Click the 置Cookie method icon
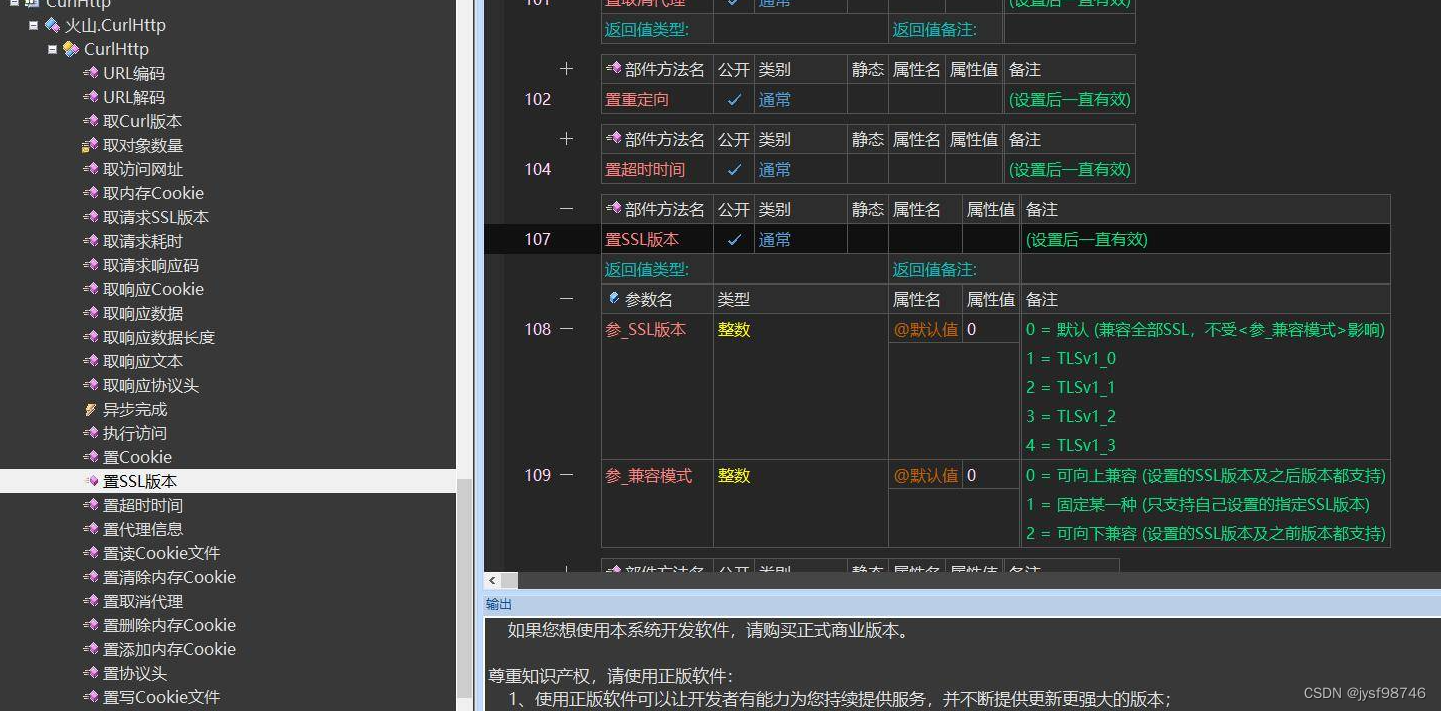 click(x=90, y=457)
